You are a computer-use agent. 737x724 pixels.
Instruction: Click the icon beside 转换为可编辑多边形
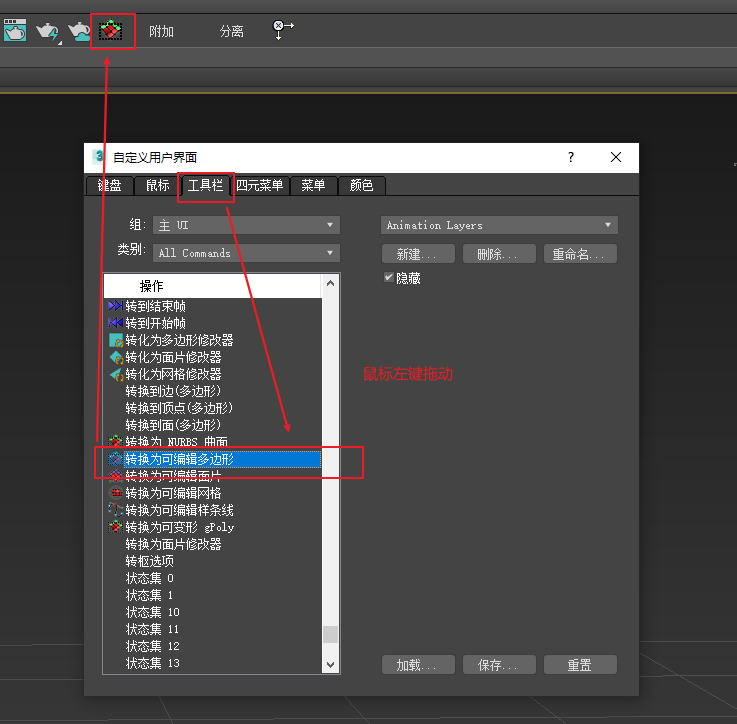coord(116,459)
